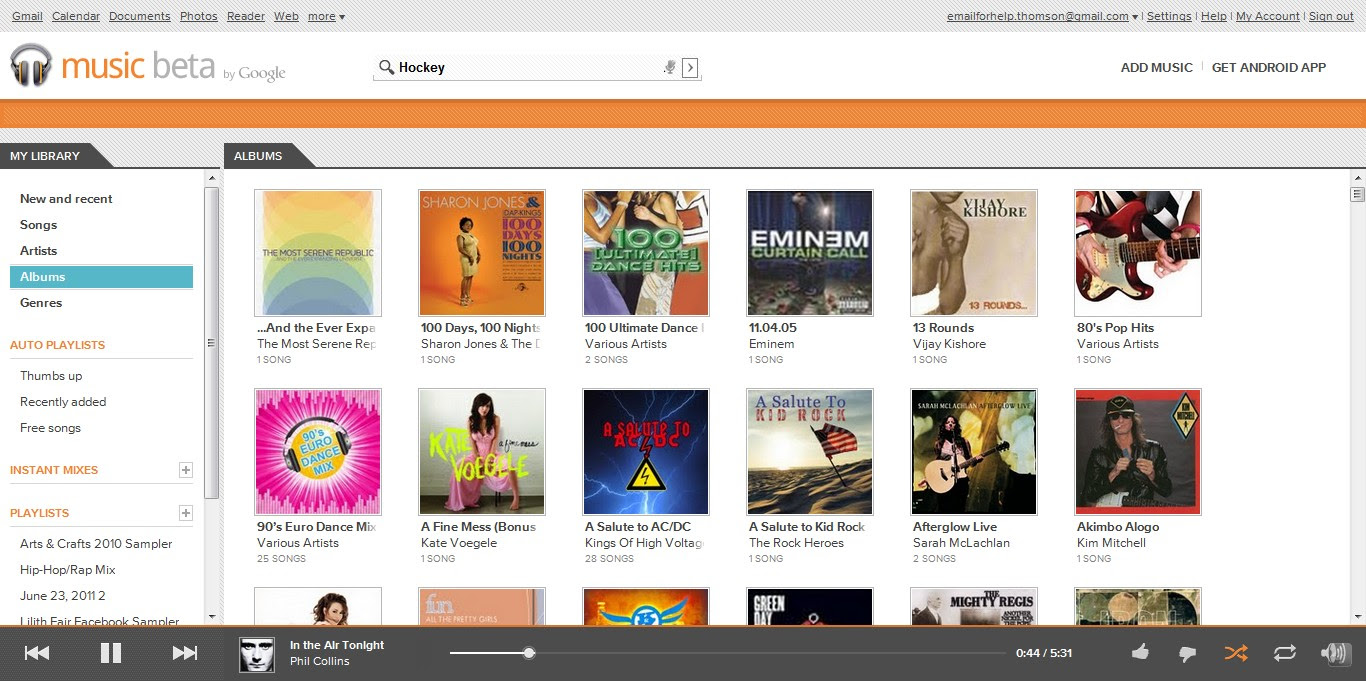
Task: Open 100 Days, 100 Nights album cover
Action: click(x=482, y=253)
